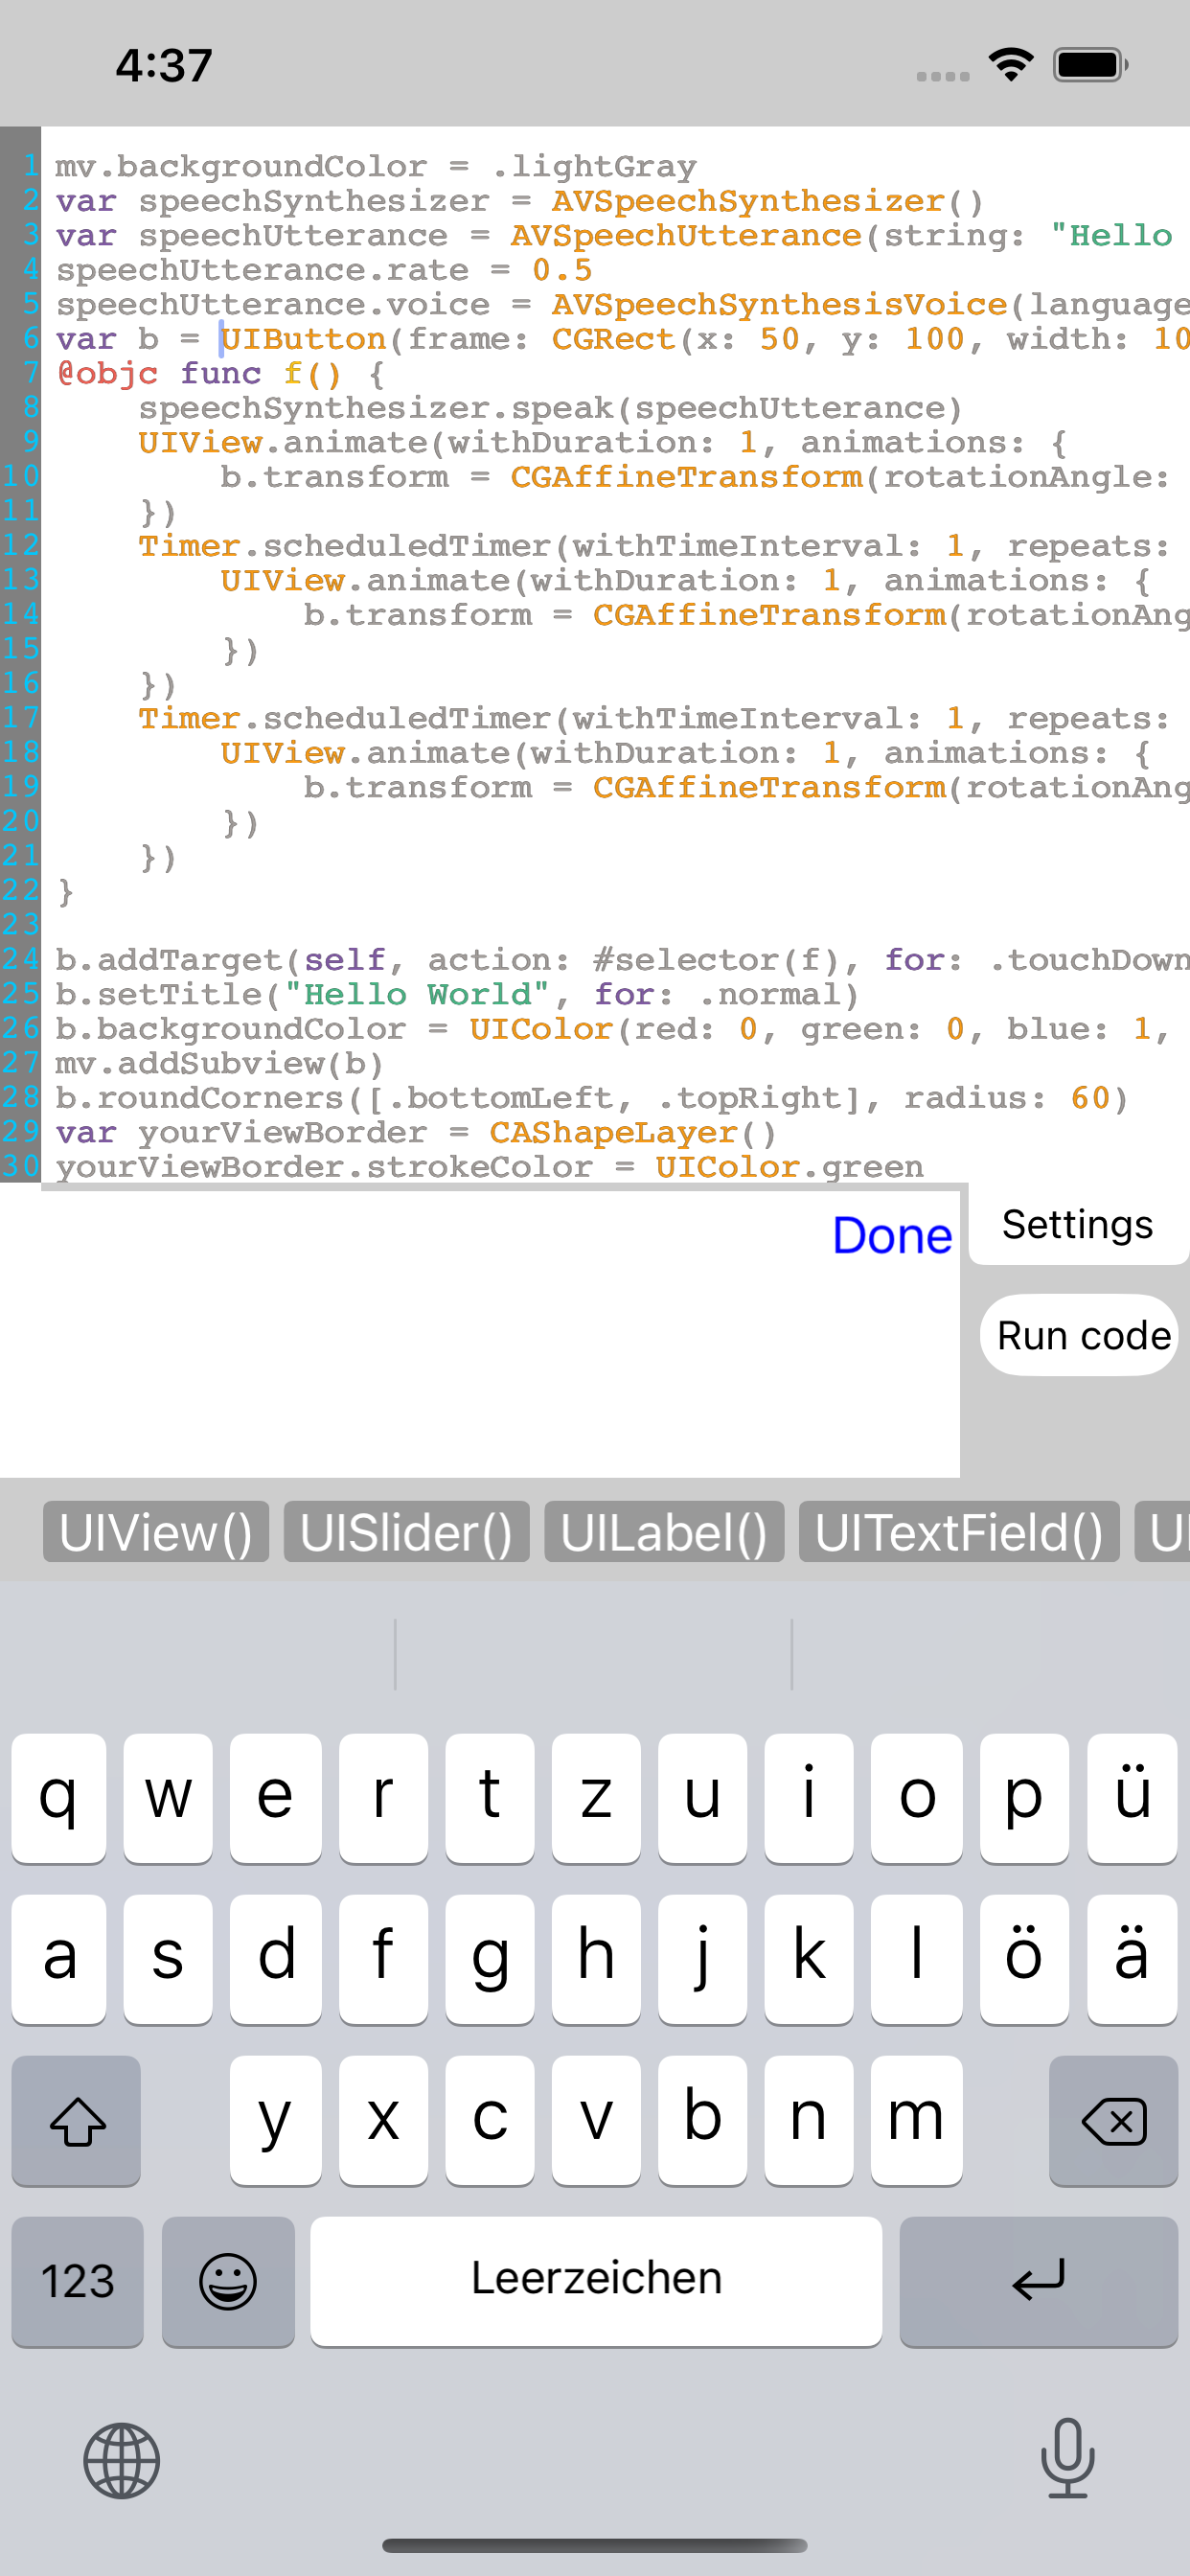
Task: Insert UITextField() snippet
Action: [x=959, y=1532]
